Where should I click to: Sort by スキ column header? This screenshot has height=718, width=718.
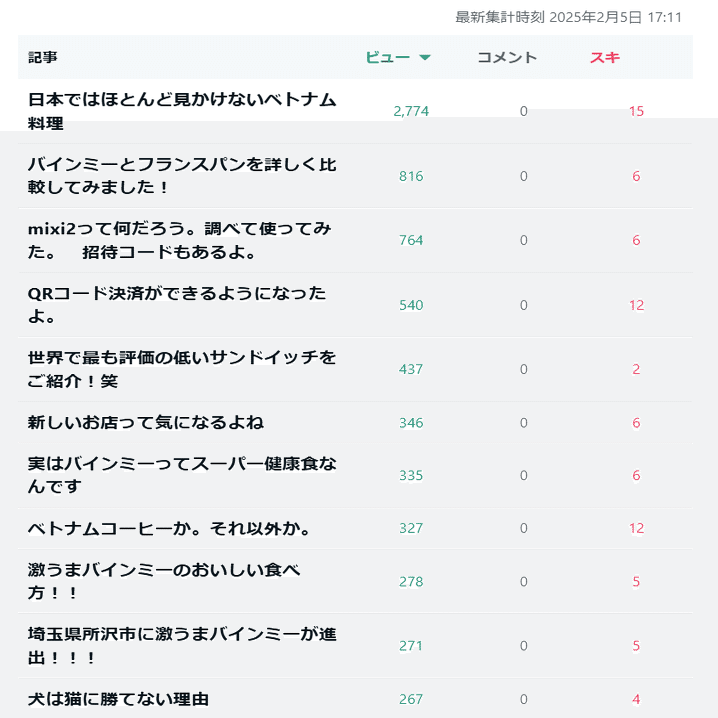(604, 57)
